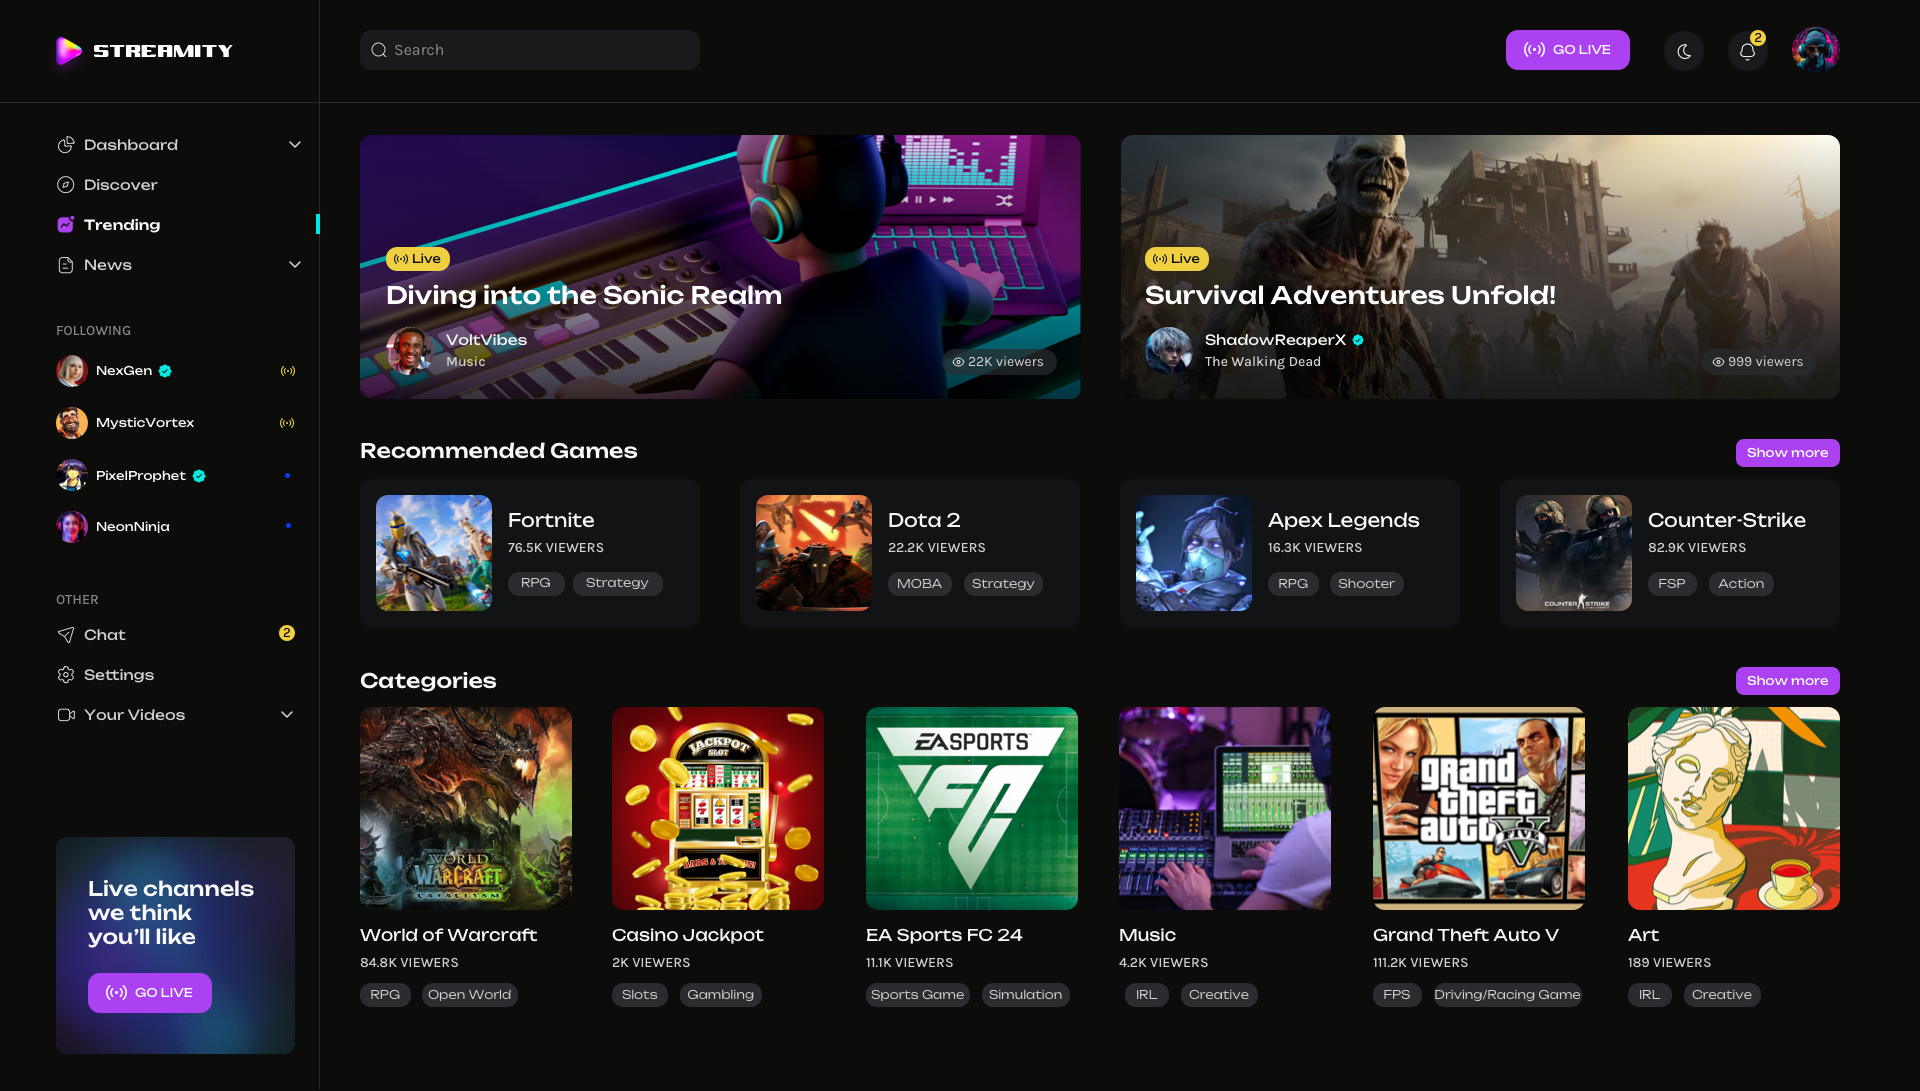Click MysticVortex live status indicator
Viewport: 1920px width, 1091px height.
coord(288,422)
